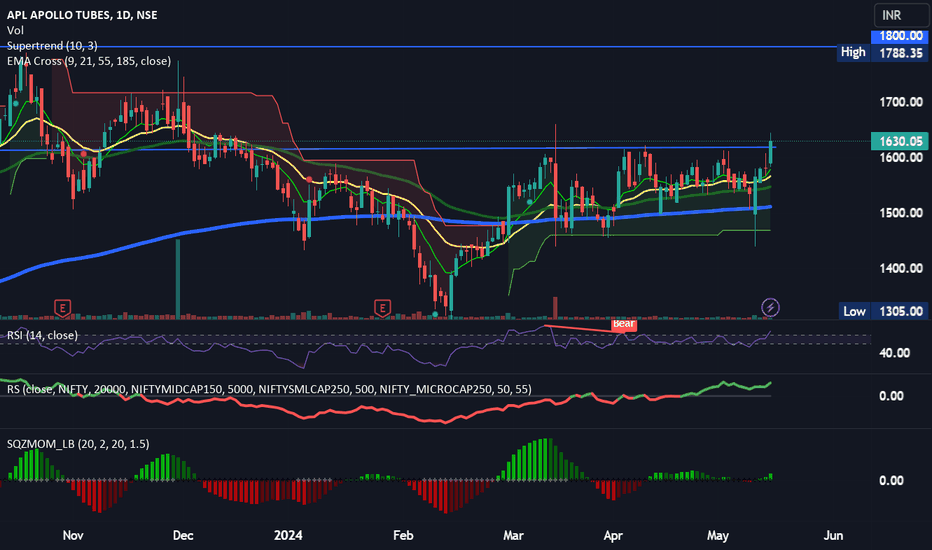Viewport: 932px width, 550px height.
Task: Click the RSI 40.00 scale value
Action: point(895,353)
